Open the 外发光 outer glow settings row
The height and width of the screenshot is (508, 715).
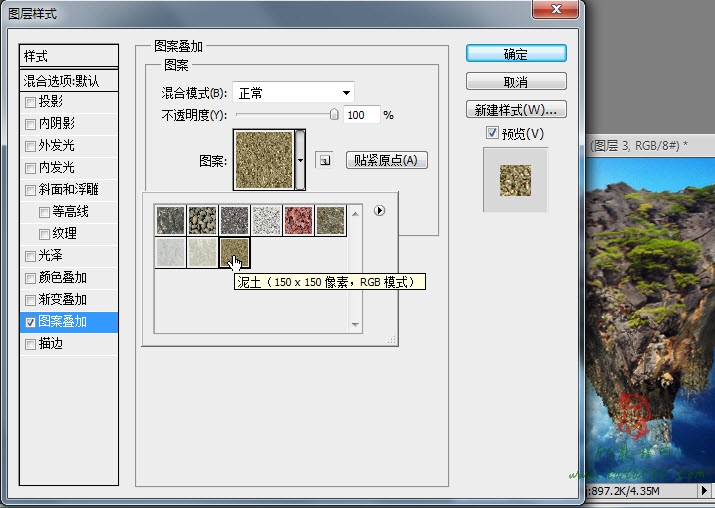[69, 145]
